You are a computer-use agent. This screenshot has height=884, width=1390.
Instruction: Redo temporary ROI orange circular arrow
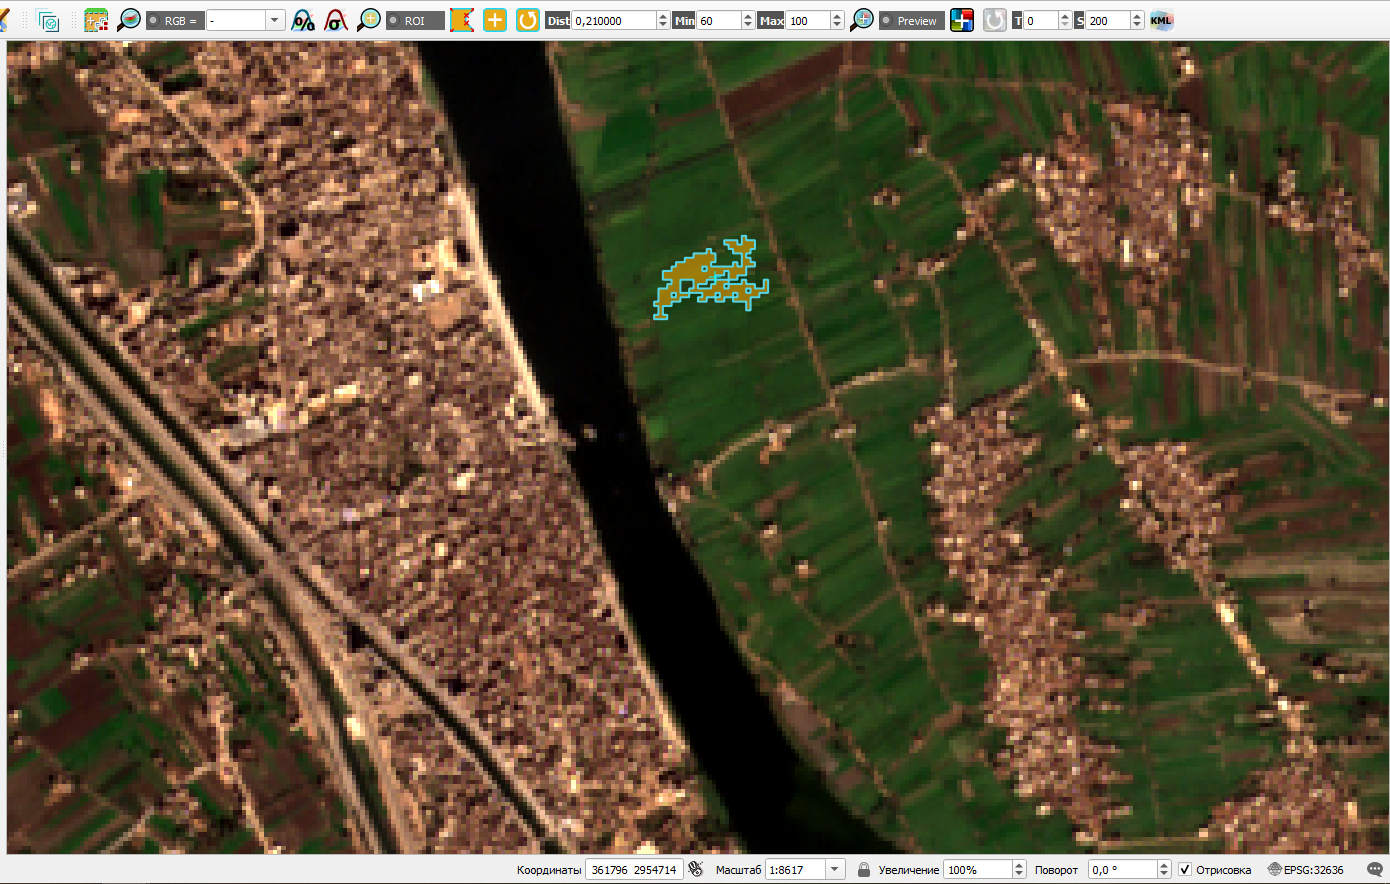coord(528,20)
